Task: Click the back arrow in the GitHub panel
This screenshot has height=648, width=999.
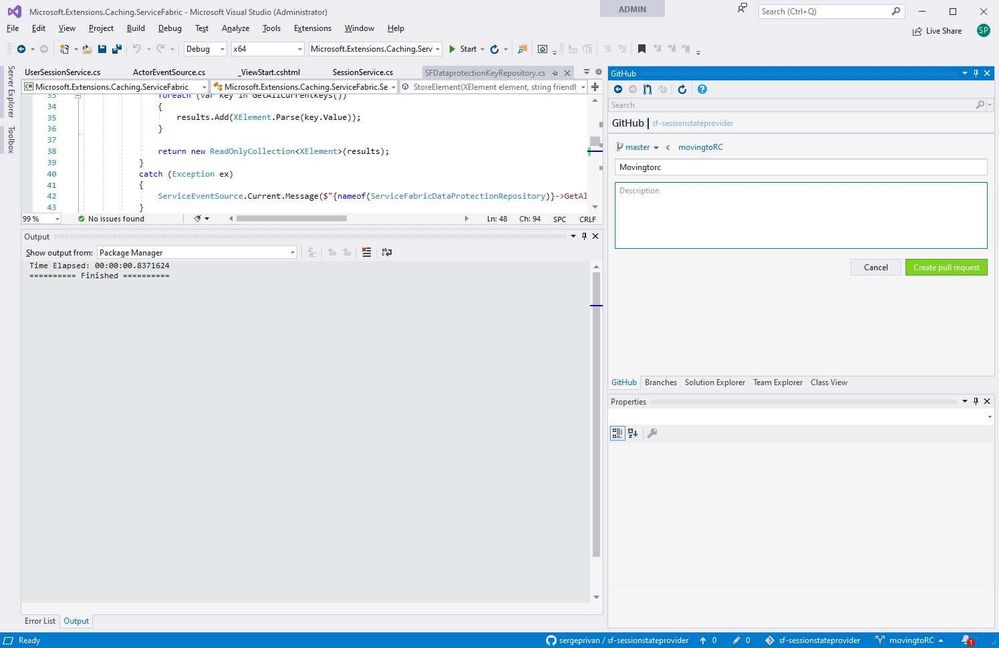Action: click(x=618, y=89)
